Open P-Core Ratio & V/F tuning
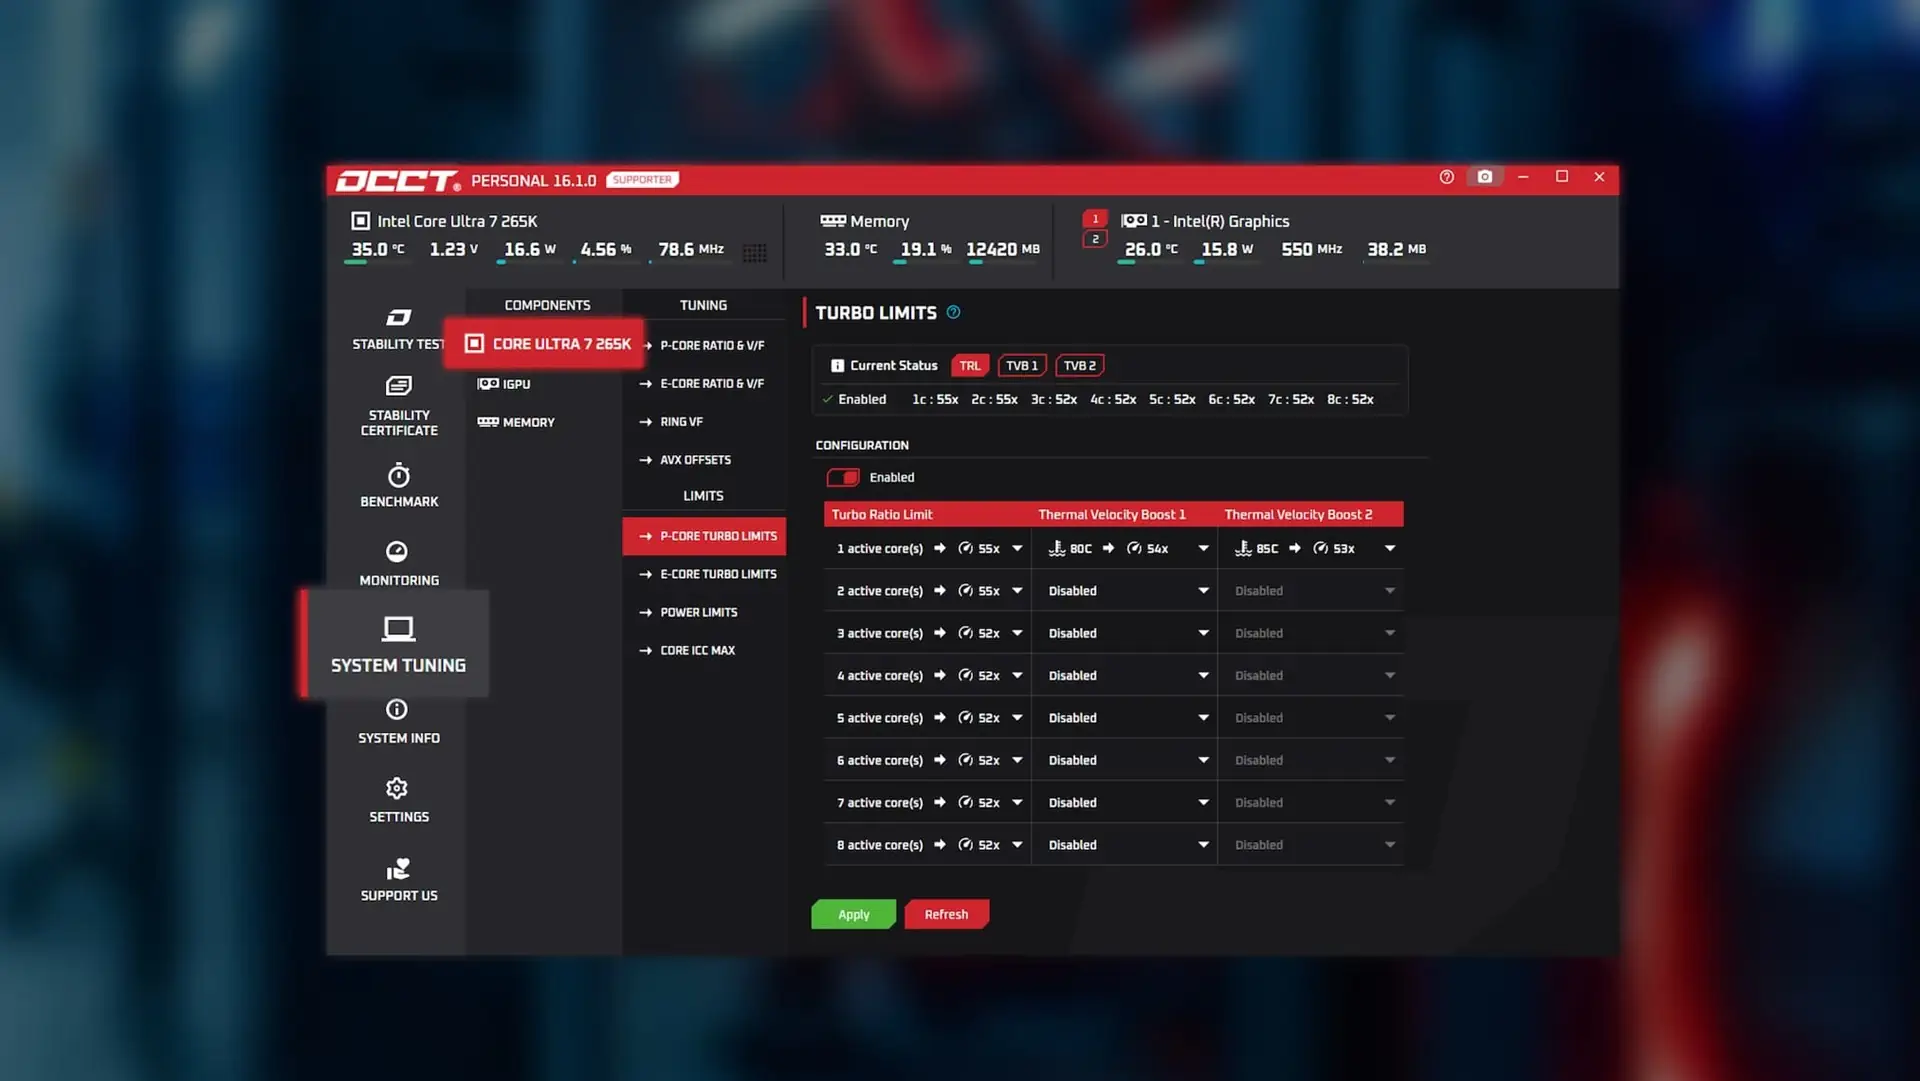This screenshot has width=1920, height=1081. pos(703,345)
